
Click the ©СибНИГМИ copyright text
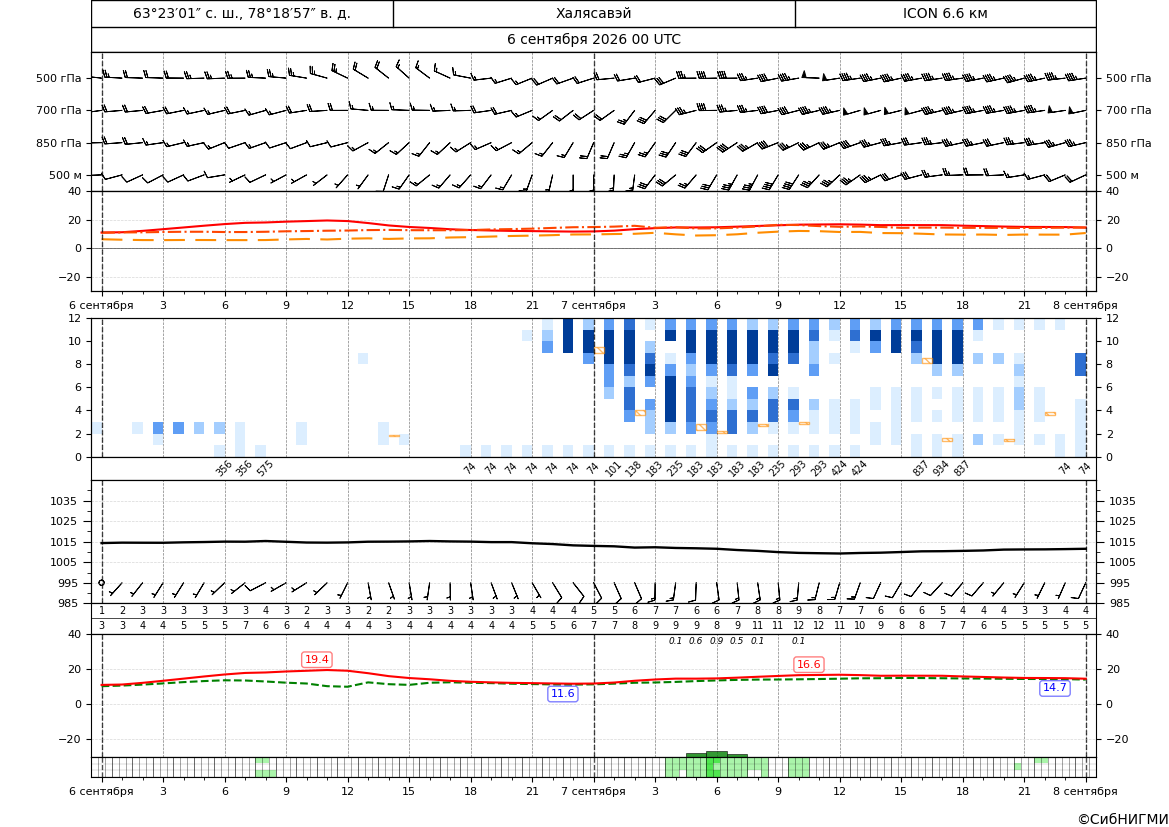tap(1123, 819)
